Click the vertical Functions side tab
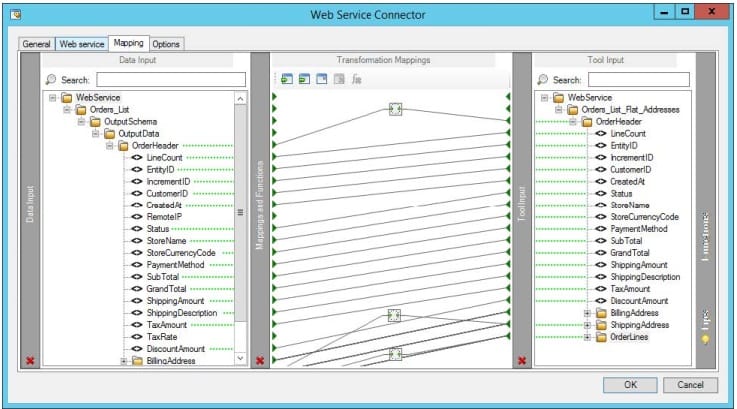 tap(706, 237)
